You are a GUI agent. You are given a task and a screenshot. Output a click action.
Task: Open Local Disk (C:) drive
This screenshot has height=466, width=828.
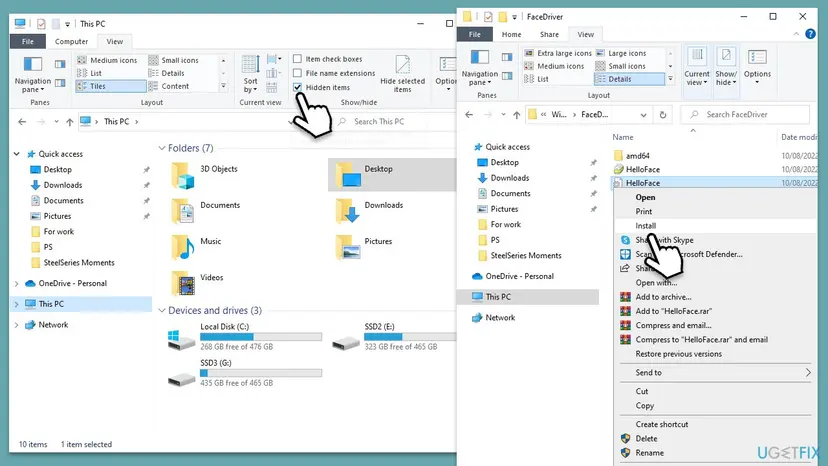(x=244, y=337)
